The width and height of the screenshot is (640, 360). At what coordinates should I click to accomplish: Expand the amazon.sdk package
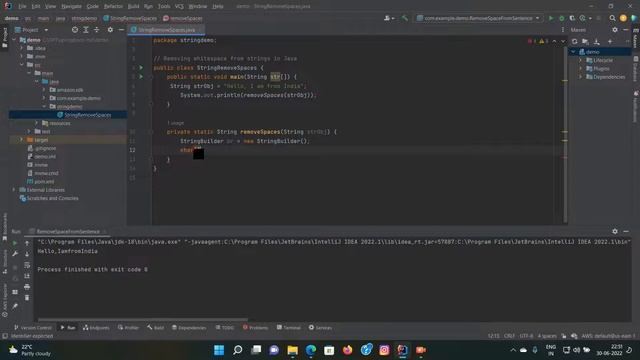[44, 90]
